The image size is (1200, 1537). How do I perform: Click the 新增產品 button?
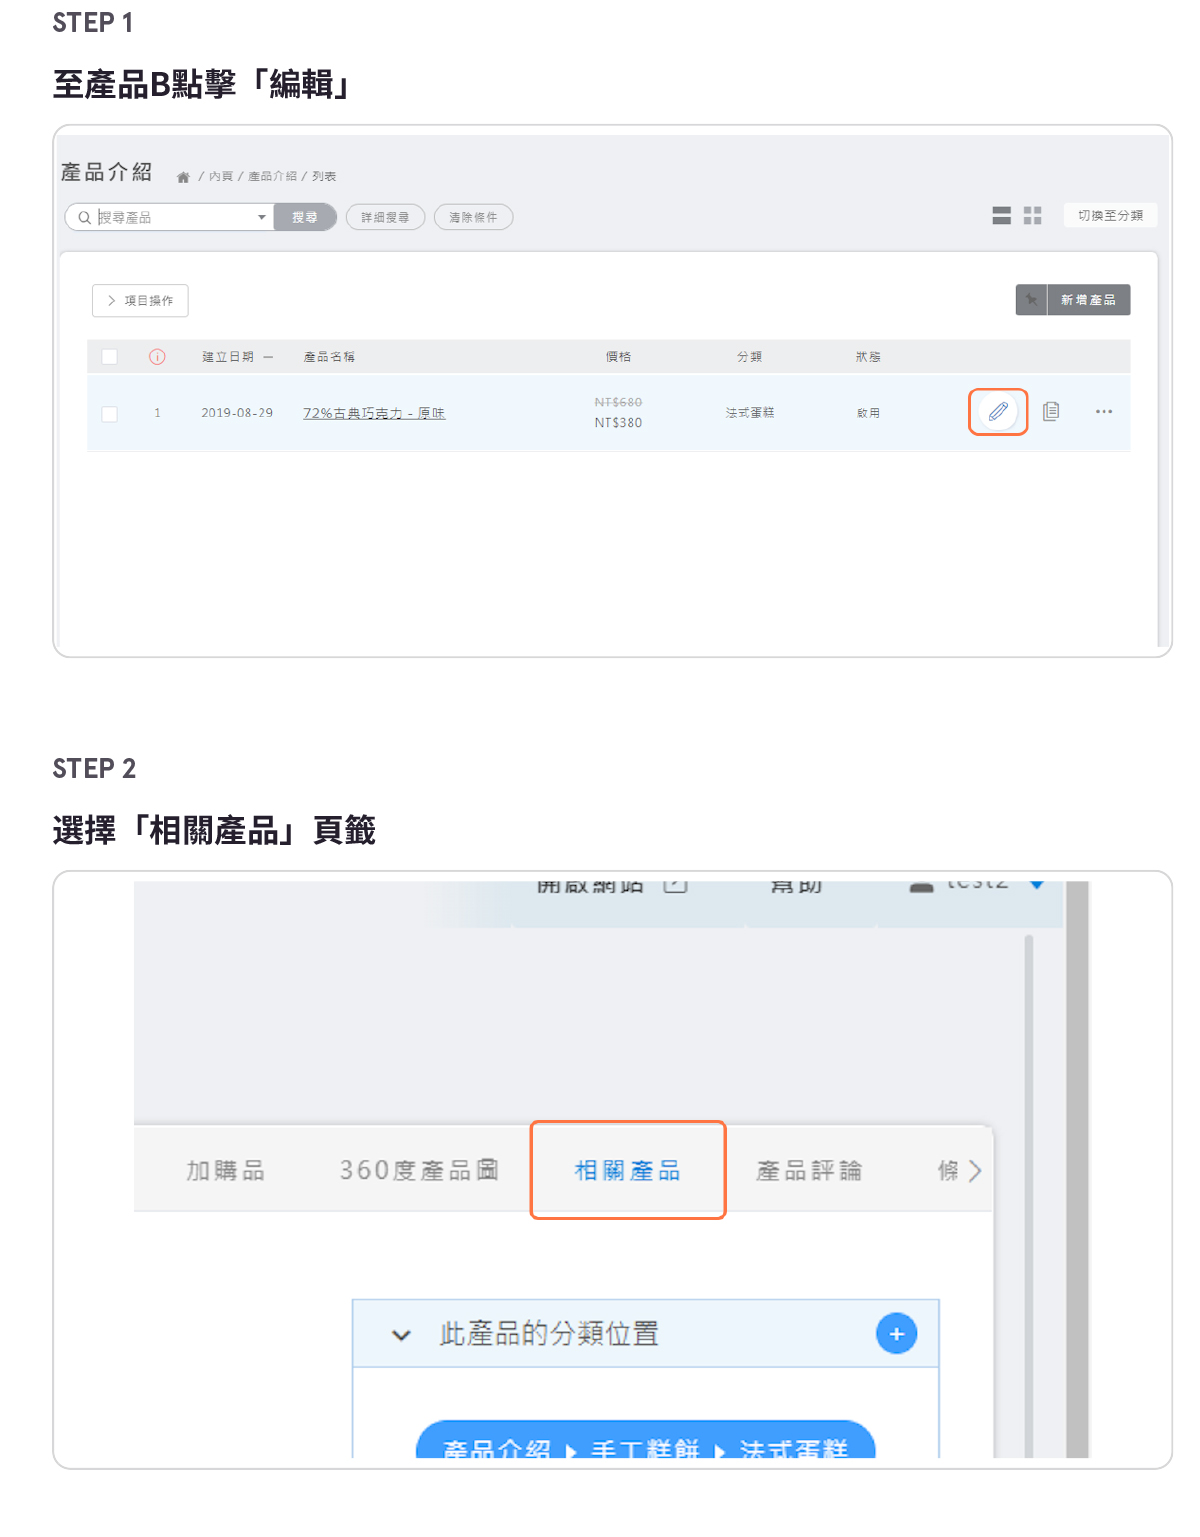pos(1088,300)
